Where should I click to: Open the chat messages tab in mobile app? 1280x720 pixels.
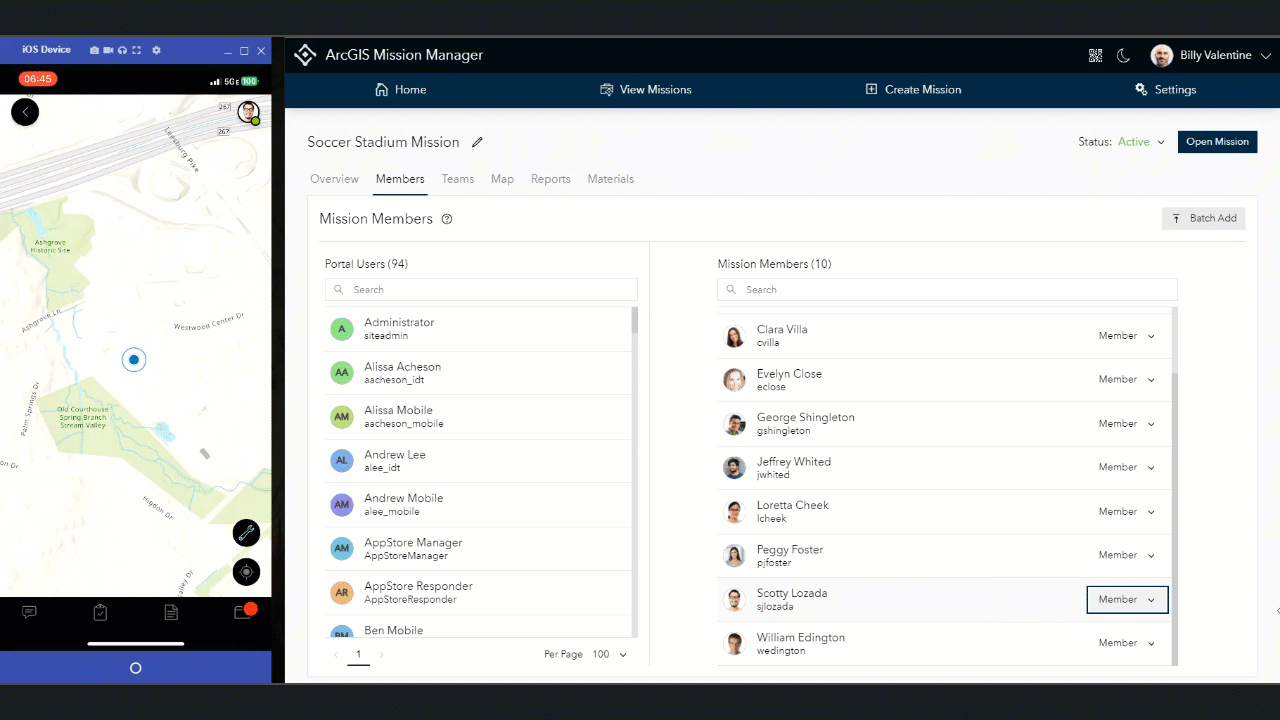click(30, 612)
